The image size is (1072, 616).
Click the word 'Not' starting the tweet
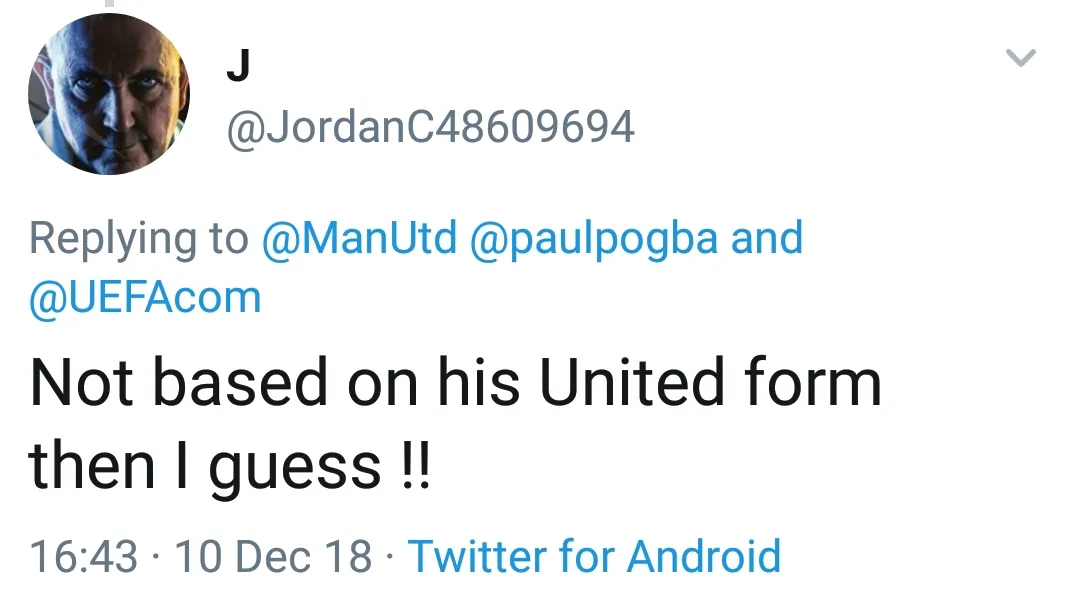[80, 383]
